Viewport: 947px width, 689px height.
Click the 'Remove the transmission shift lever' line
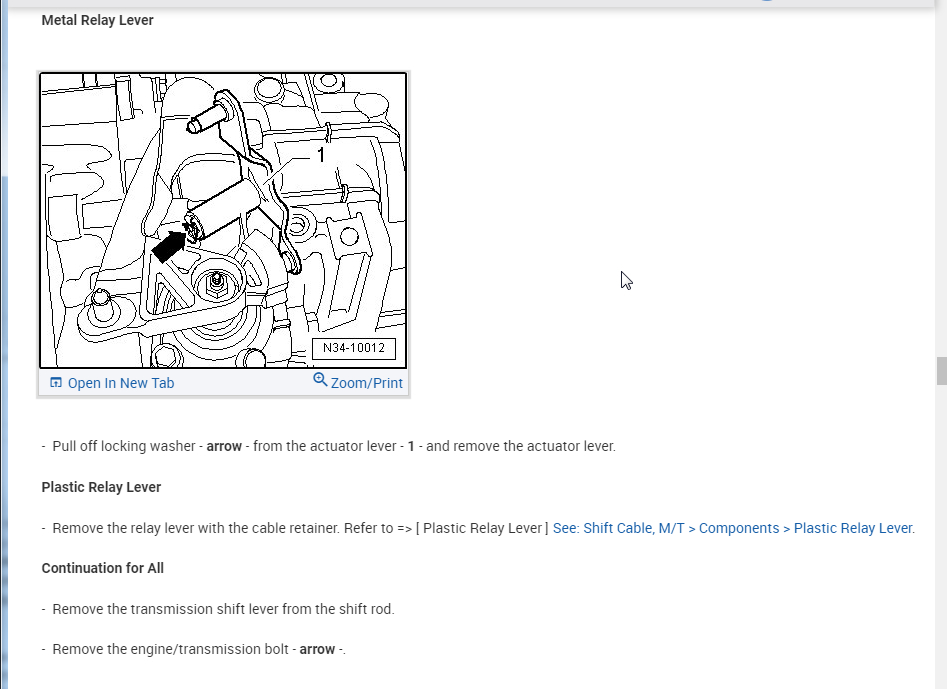(x=218, y=609)
